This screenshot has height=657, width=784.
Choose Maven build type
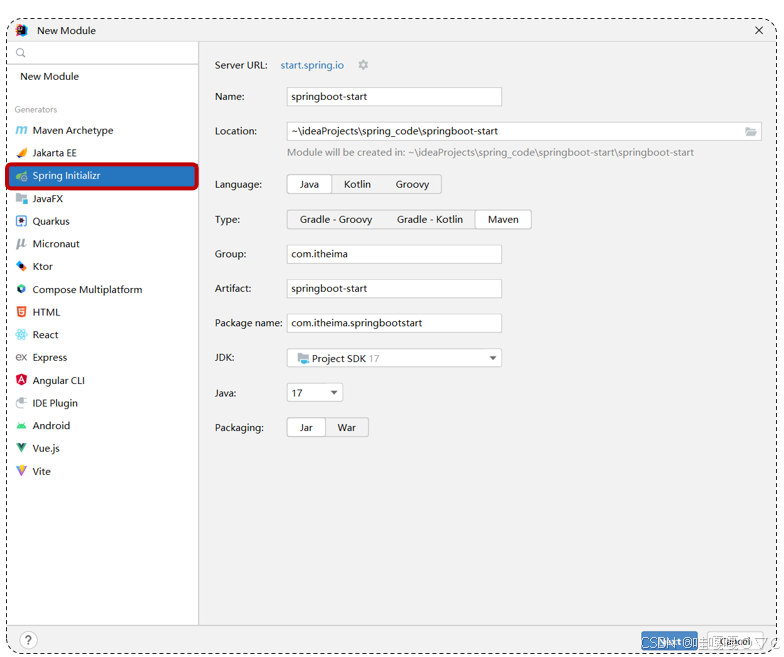coord(503,220)
